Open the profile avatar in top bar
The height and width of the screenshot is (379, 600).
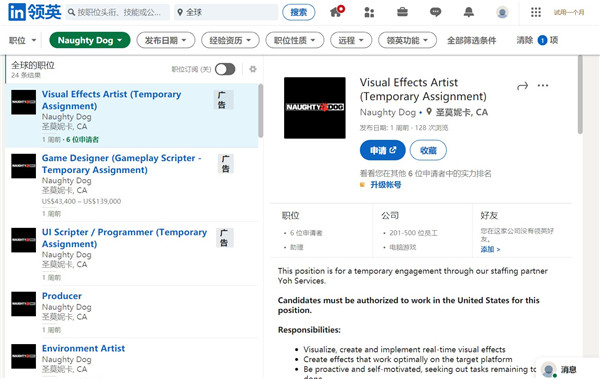point(502,12)
